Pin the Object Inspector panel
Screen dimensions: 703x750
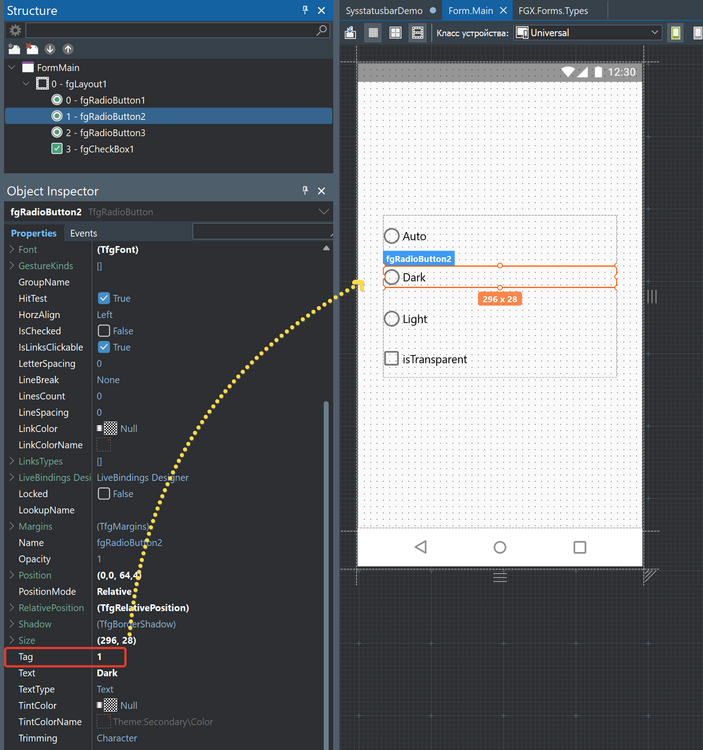click(305, 191)
